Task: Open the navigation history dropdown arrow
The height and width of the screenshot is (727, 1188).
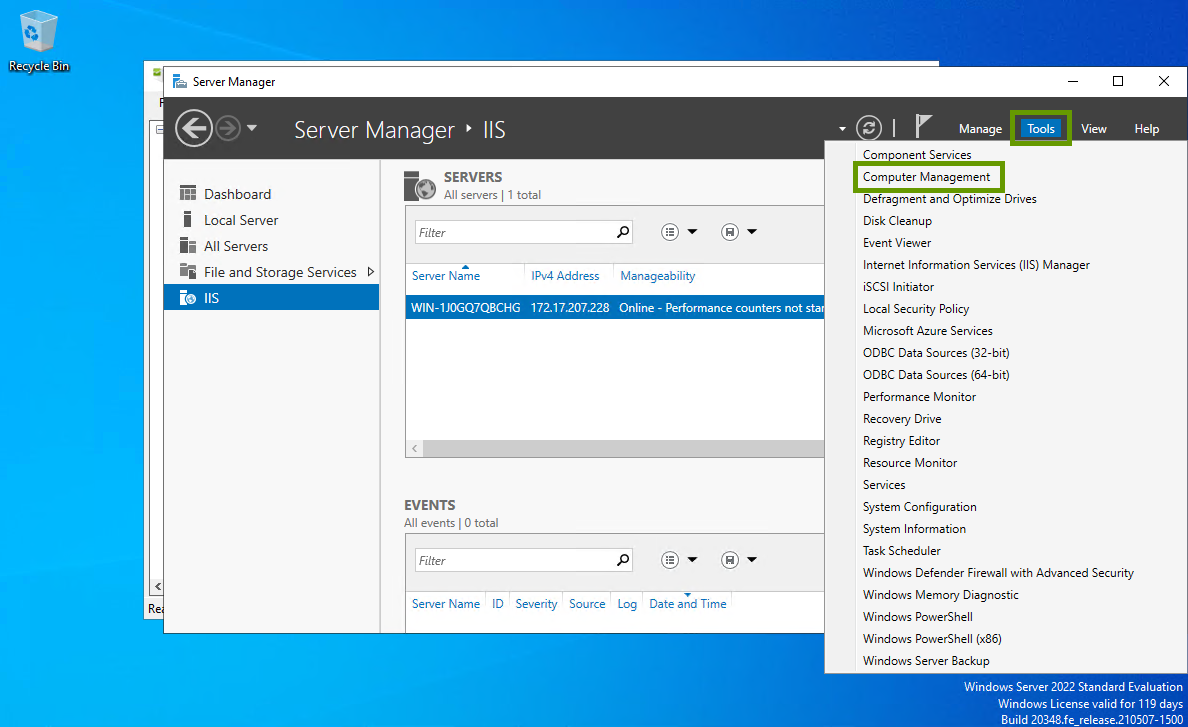Action: [x=252, y=128]
